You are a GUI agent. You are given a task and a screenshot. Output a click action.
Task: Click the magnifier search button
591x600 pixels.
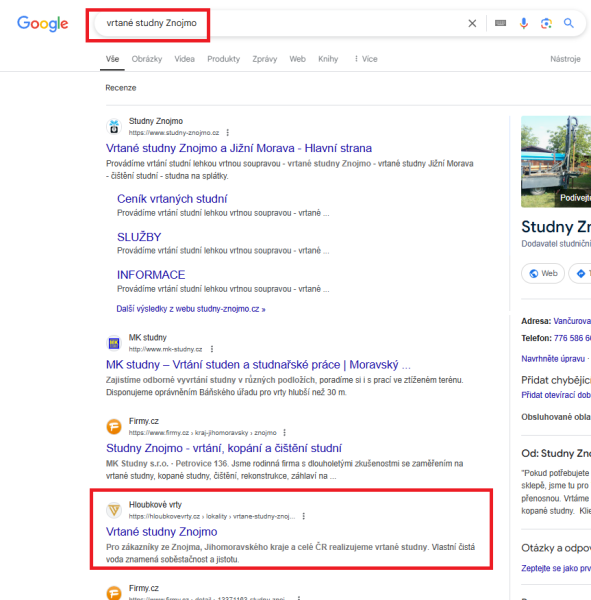pos(569,23)
